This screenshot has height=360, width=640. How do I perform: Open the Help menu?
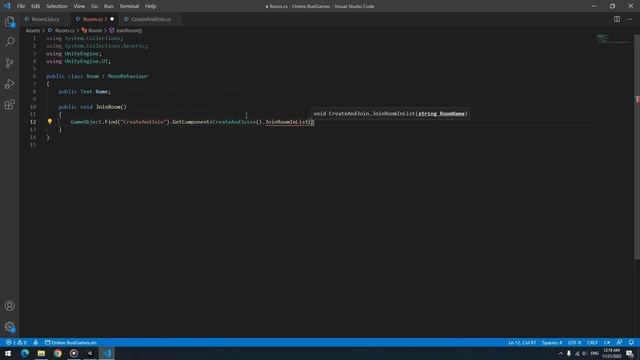pos(151,6)
